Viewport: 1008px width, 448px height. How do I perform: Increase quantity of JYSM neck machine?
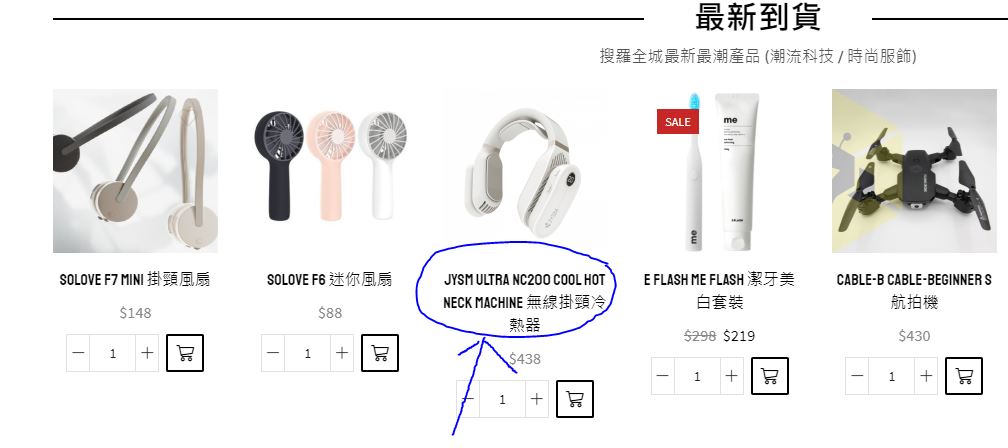537,399
